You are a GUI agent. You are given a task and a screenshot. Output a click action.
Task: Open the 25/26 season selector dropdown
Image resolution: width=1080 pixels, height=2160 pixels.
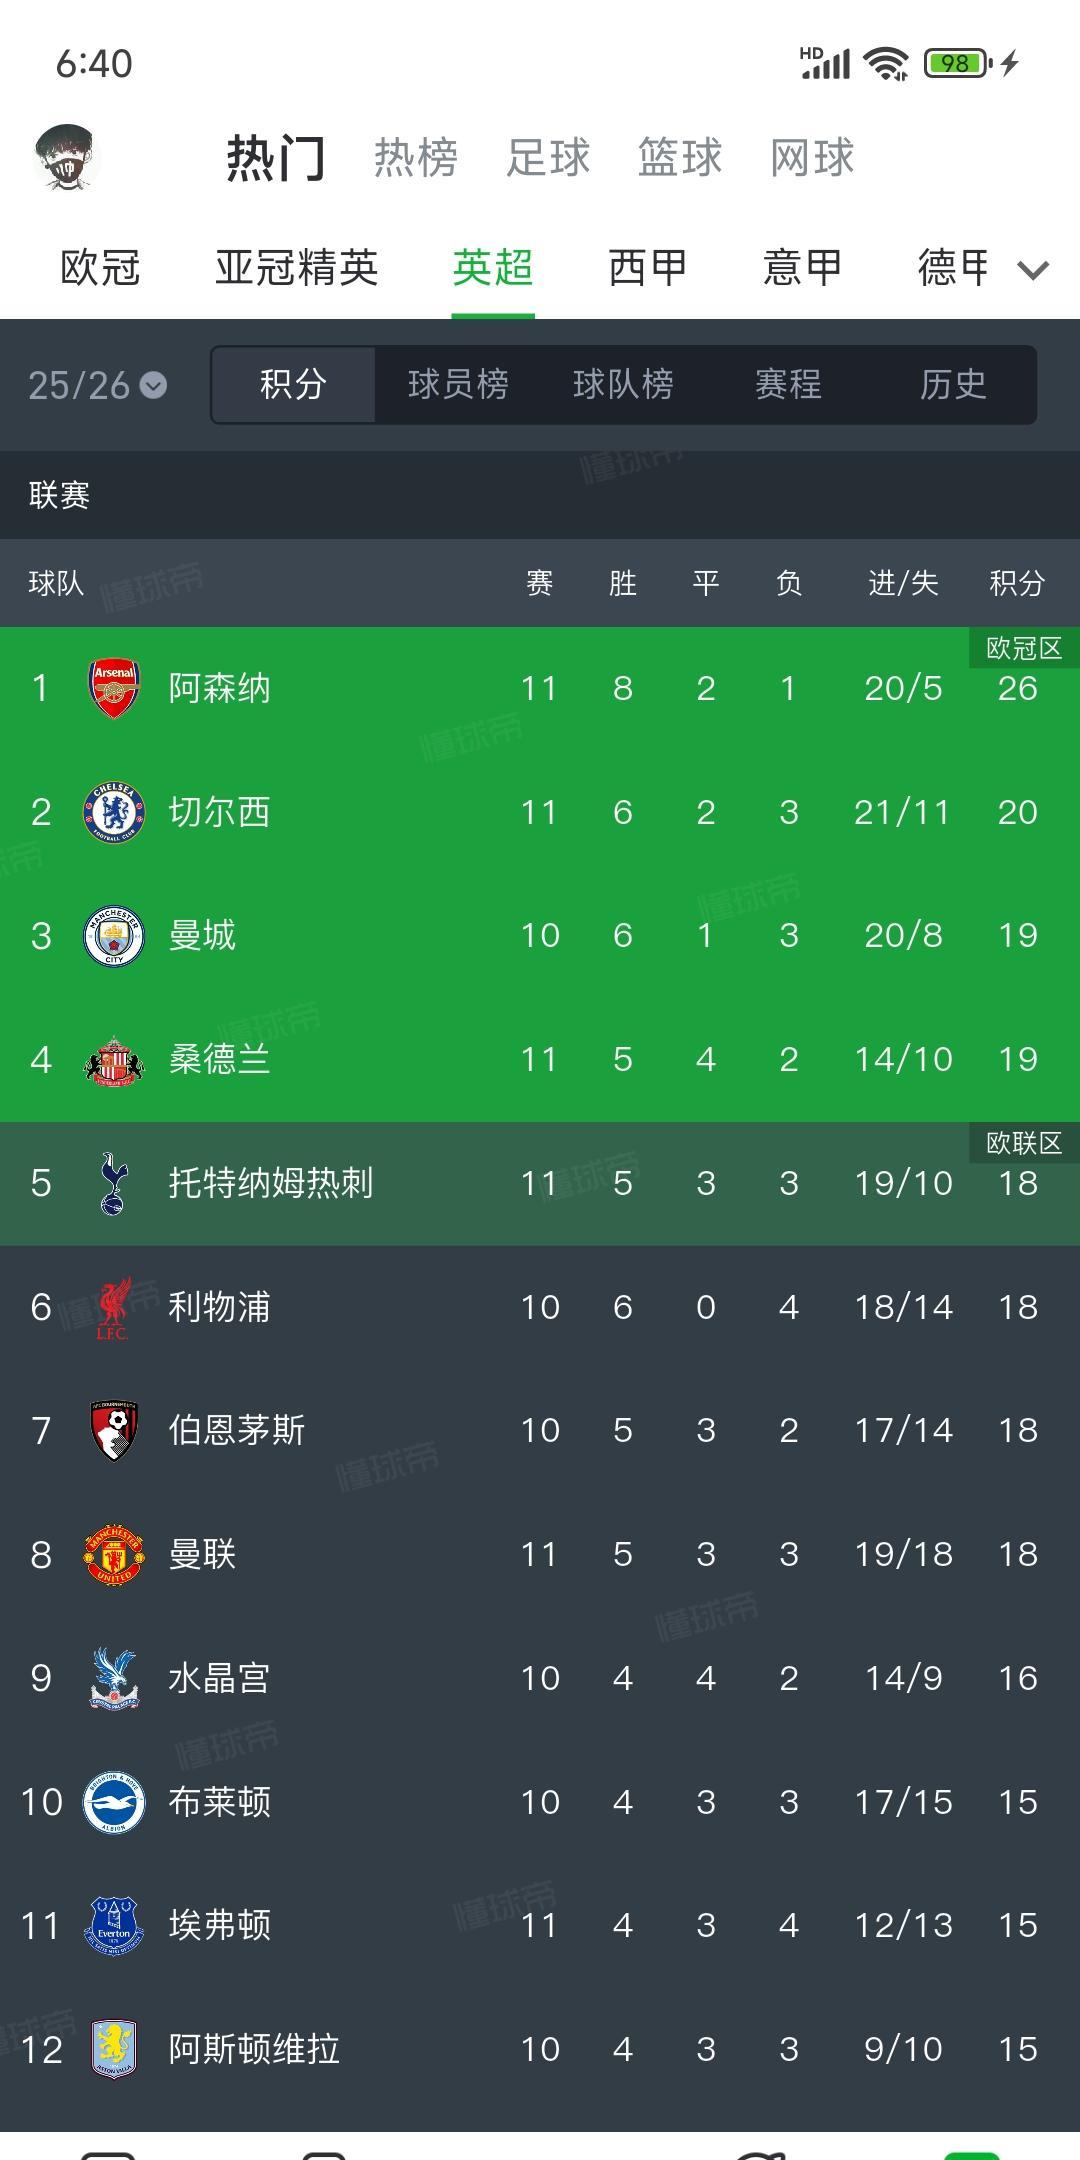(x=95, y=385)
